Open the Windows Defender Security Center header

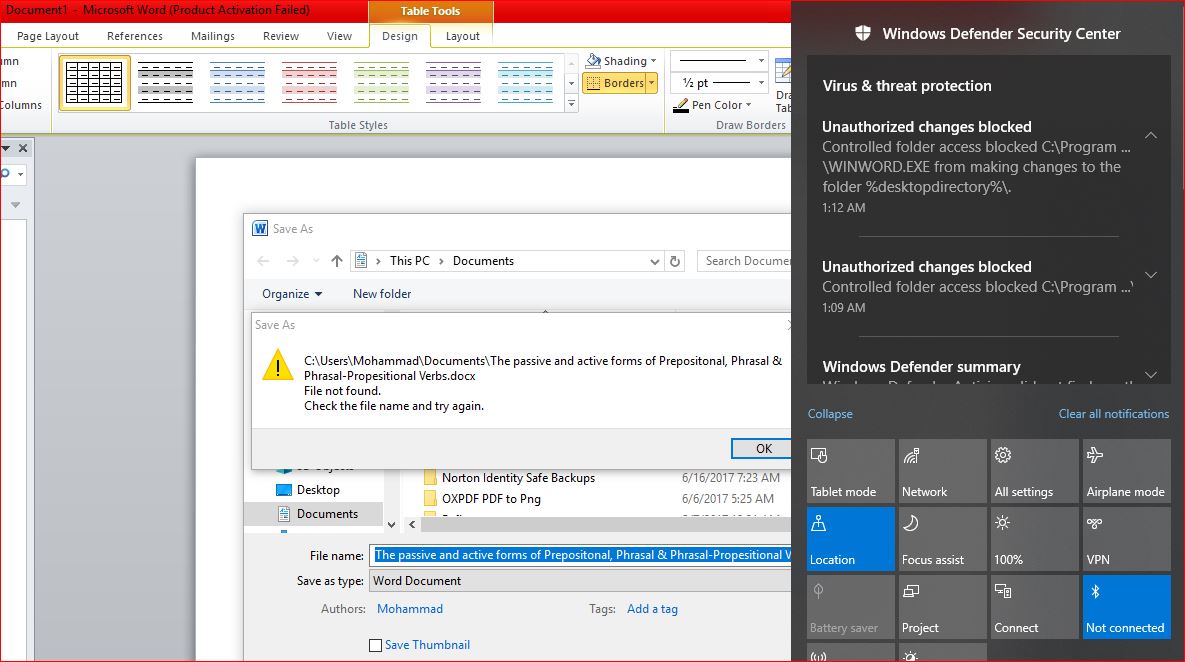(988, 33)
